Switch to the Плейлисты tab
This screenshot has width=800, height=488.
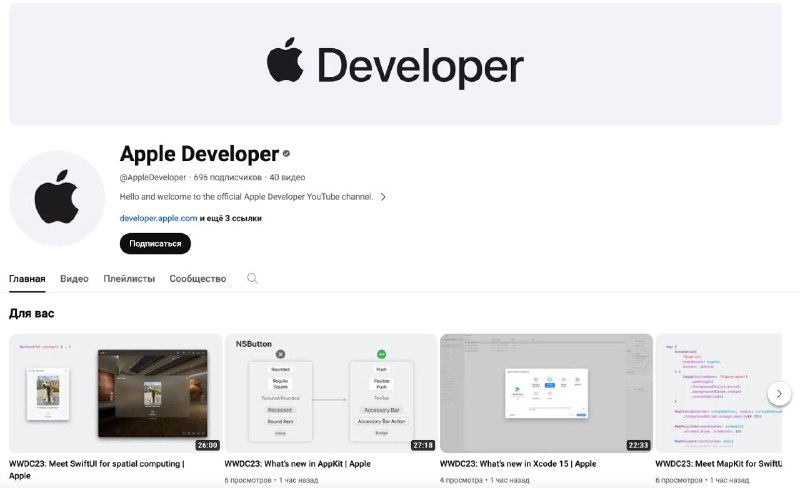pyautogui.click(x=129, y=279)
